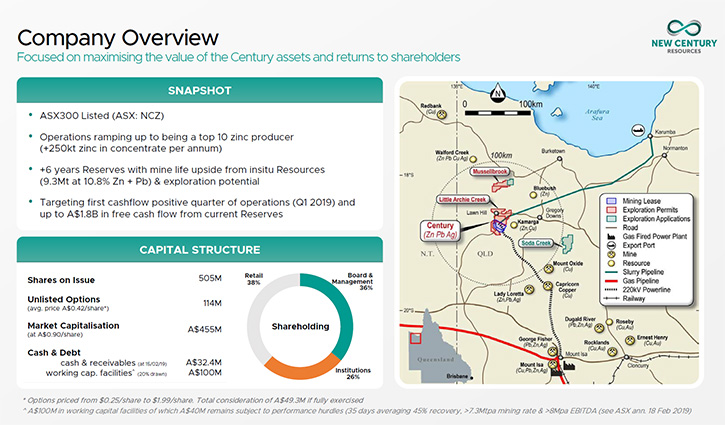
Task: Click the Retail 38% label
Action: (253, 279)
